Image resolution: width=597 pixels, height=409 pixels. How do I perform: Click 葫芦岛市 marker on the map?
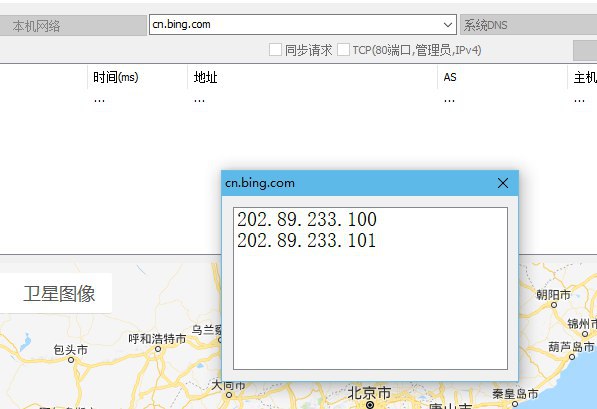coord(572,357)
